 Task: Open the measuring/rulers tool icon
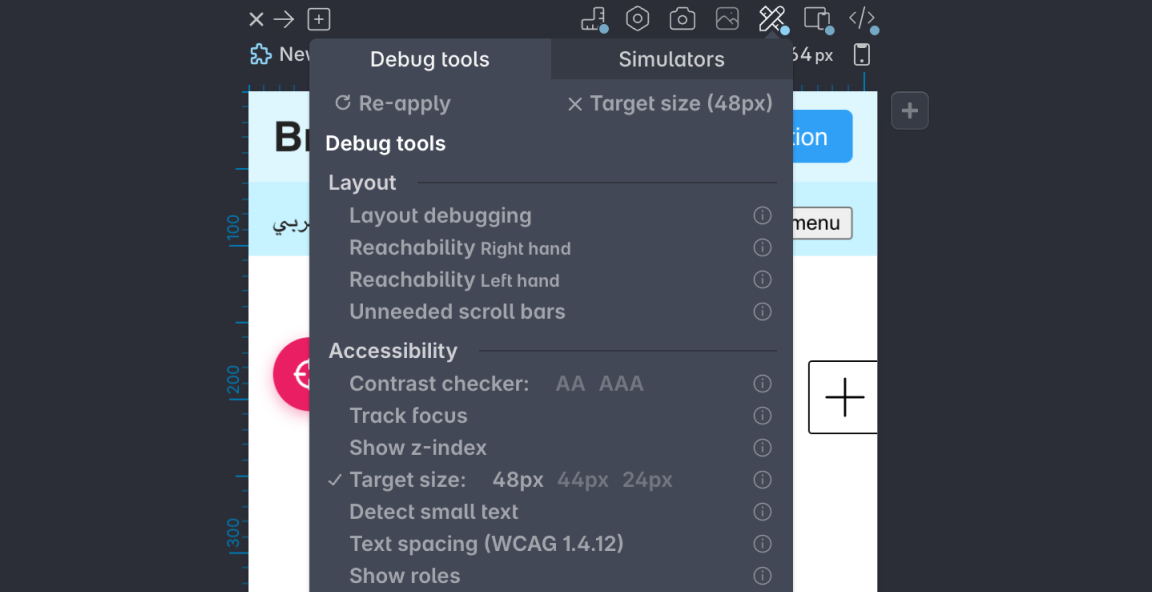(x=593, y=18)
